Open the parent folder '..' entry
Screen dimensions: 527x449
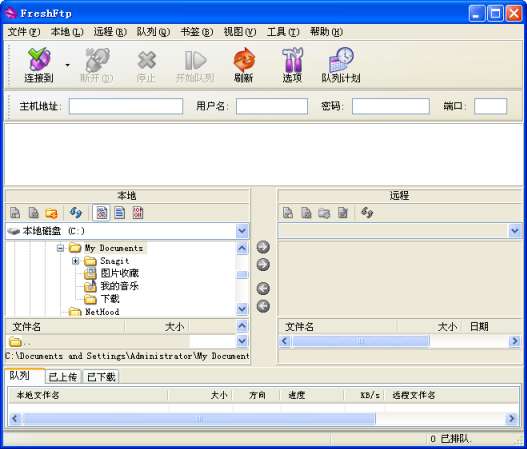[19, 342]
